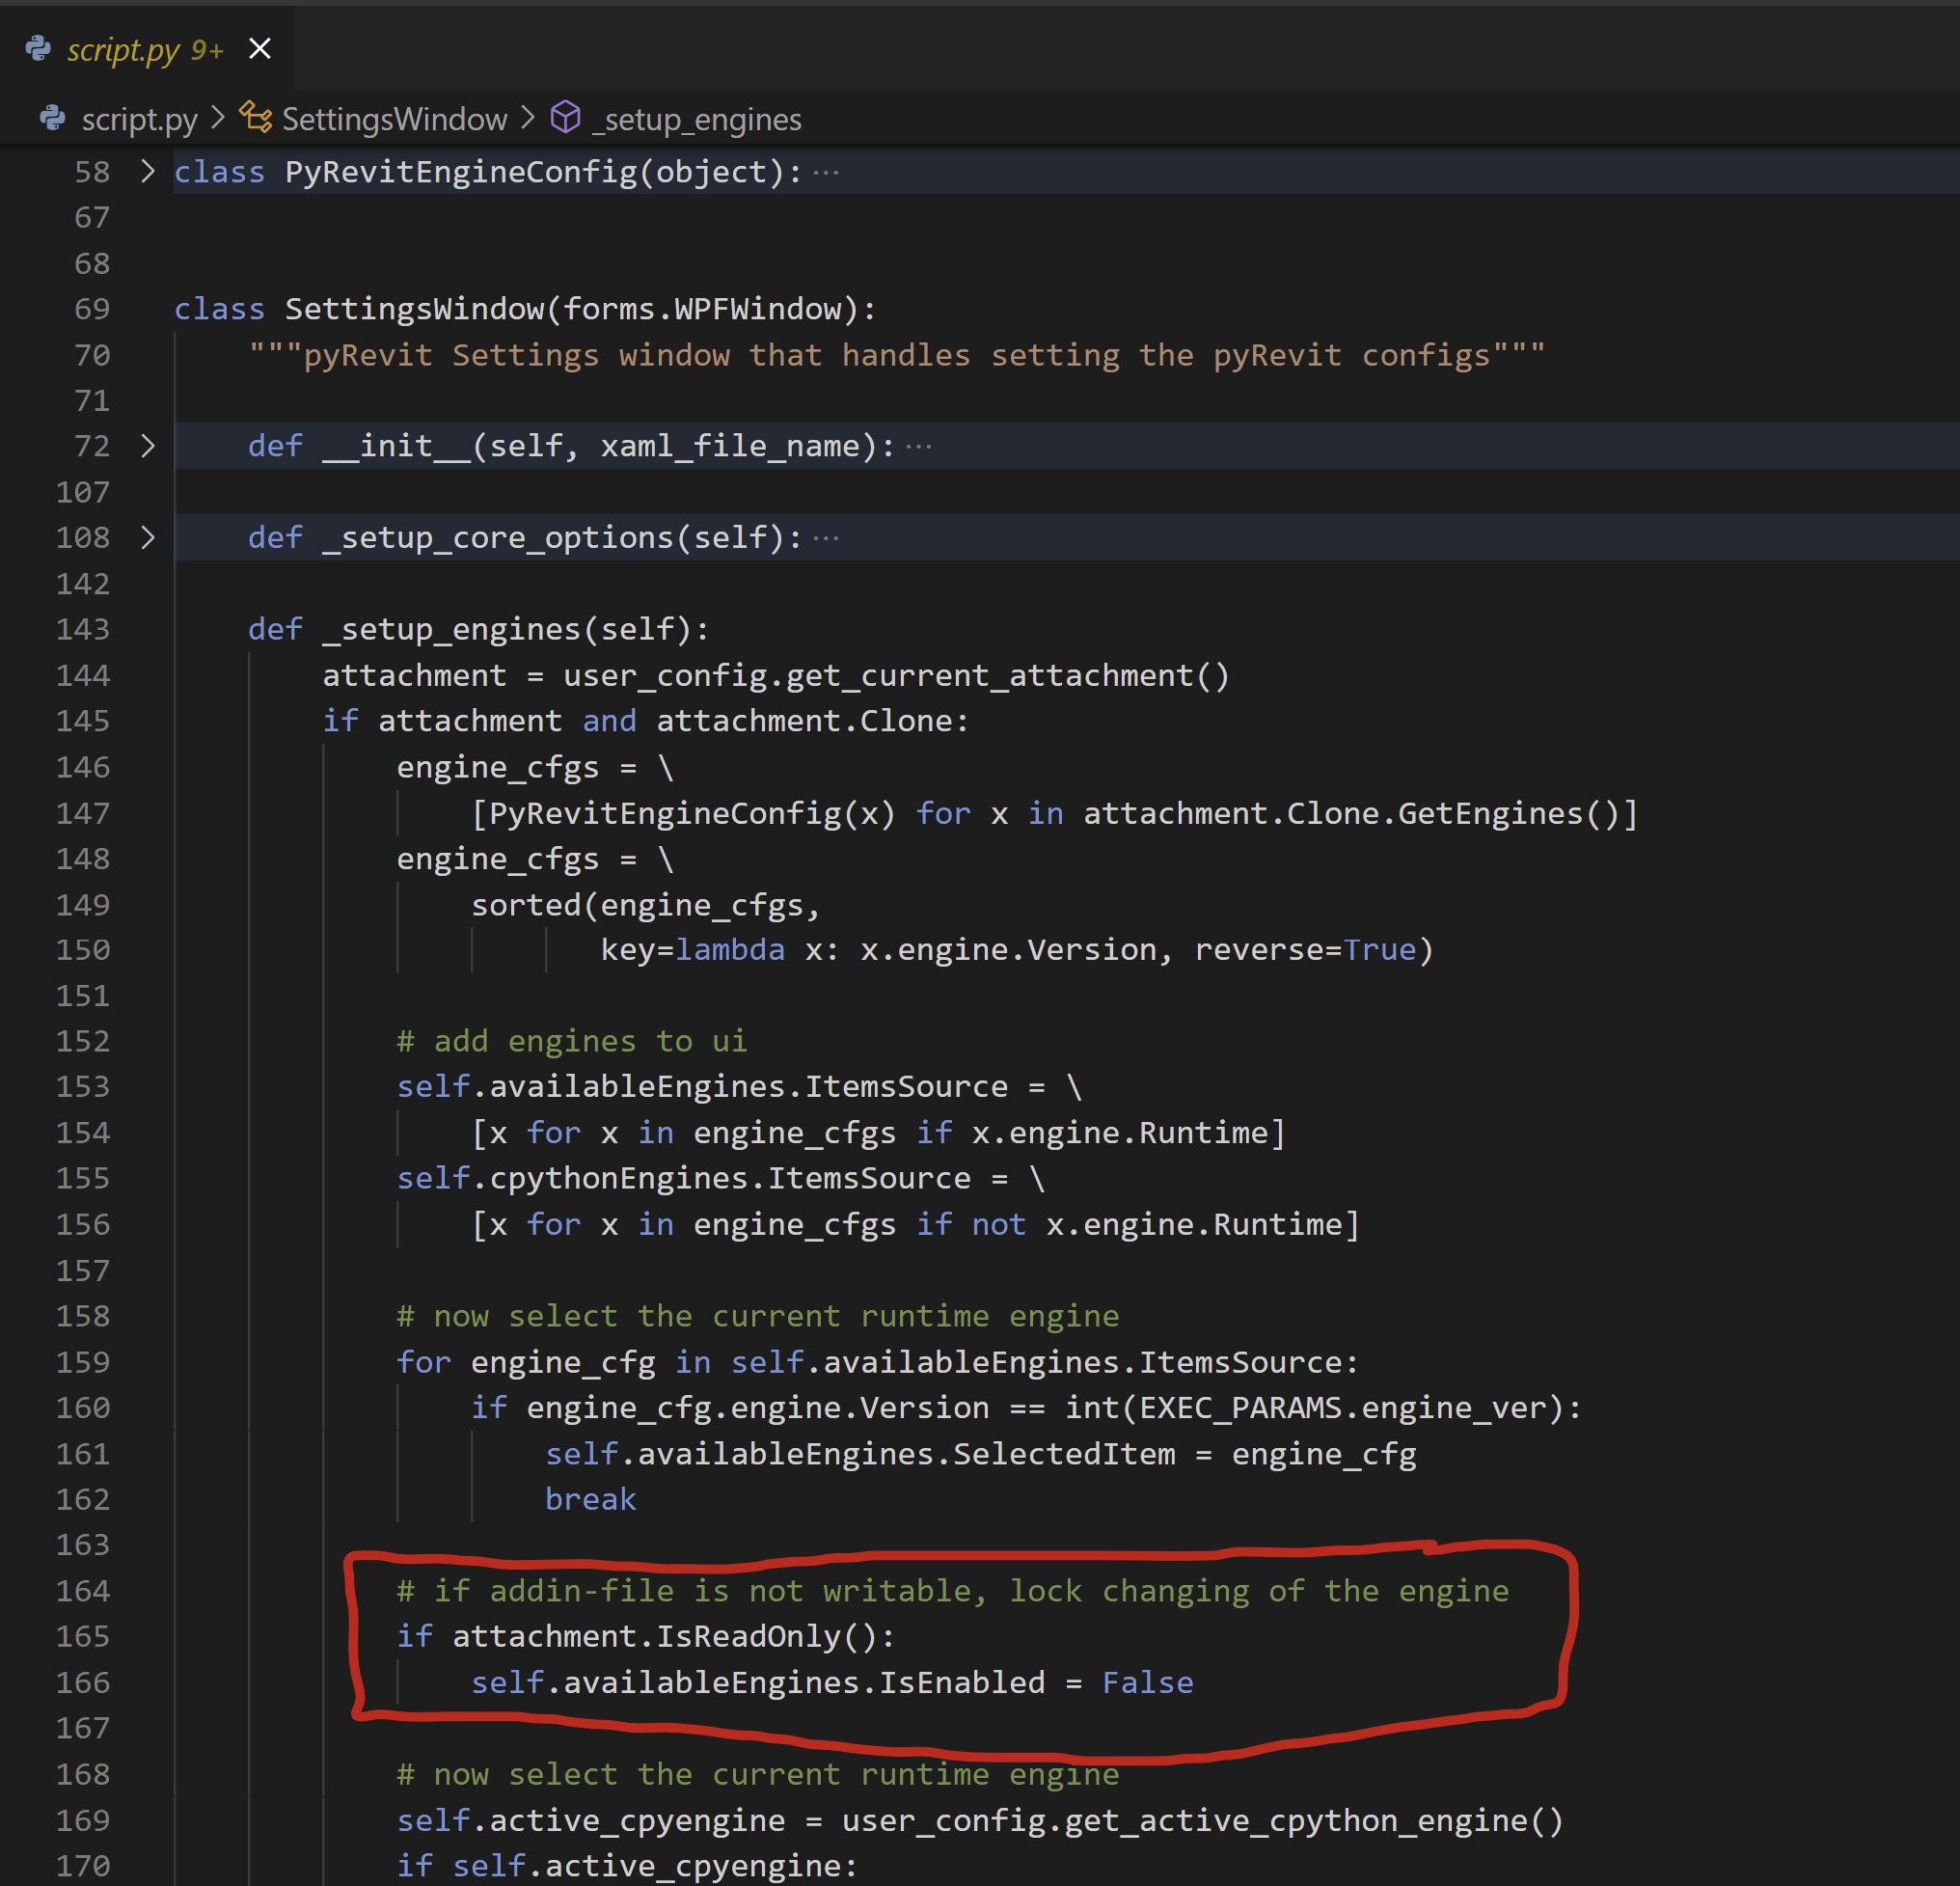Expand the _setup_core_options fold on line 108
1960x1886 pixels.
146,537
